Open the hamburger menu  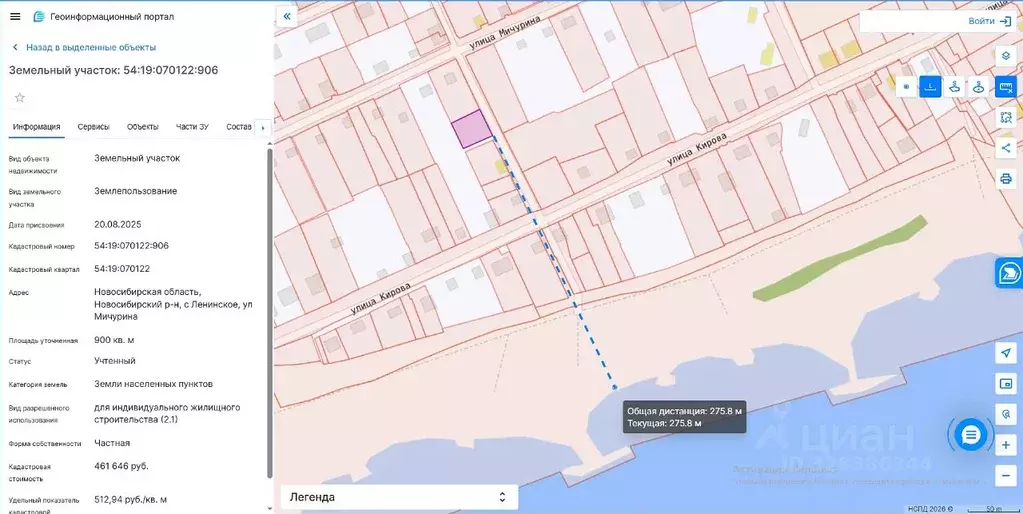[14, 16]
